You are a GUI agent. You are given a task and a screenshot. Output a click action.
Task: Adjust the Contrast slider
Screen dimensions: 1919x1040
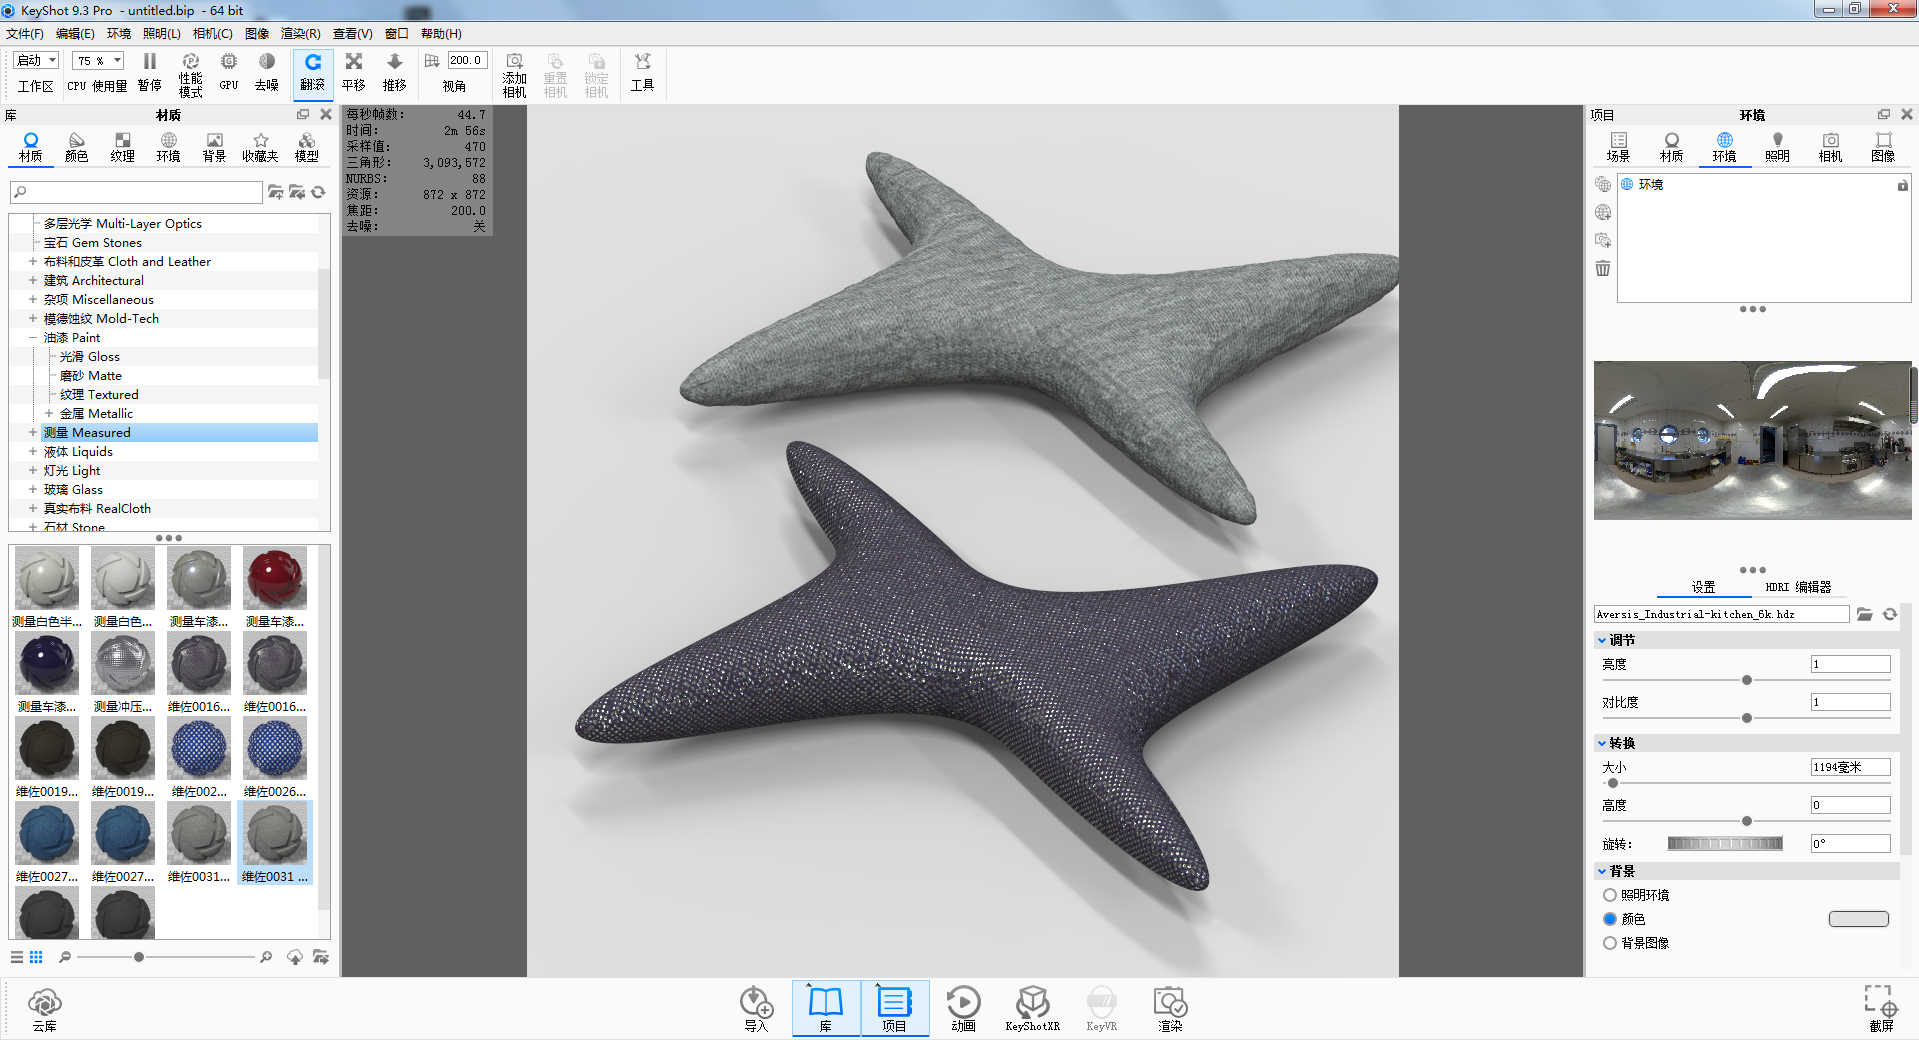click(1747, 719)
